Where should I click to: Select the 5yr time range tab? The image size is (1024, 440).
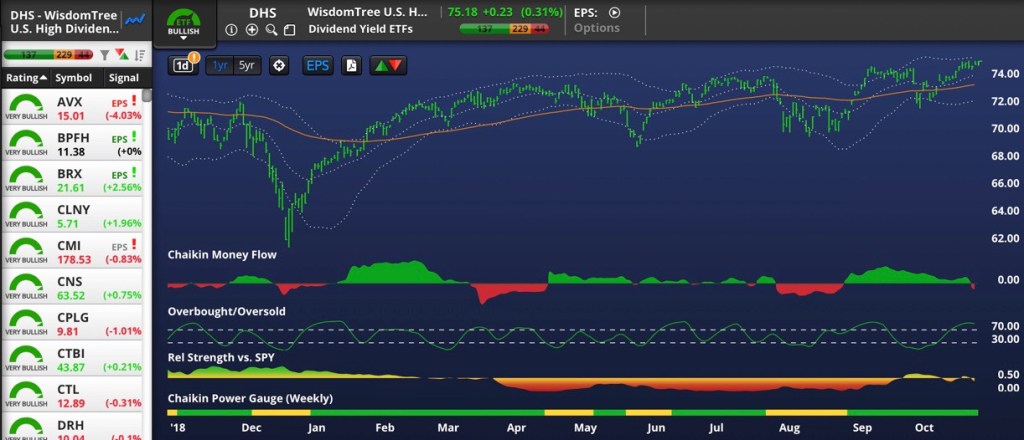246,66
